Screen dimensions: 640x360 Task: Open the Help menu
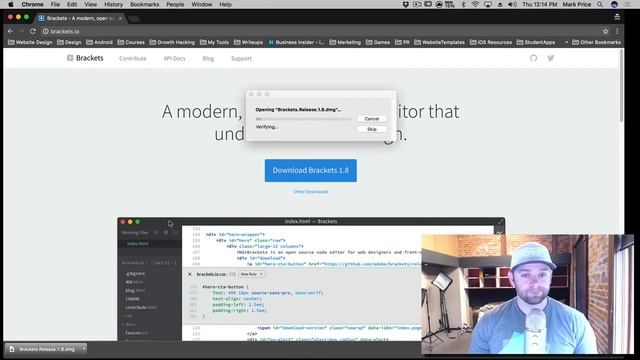coord(225,4)
